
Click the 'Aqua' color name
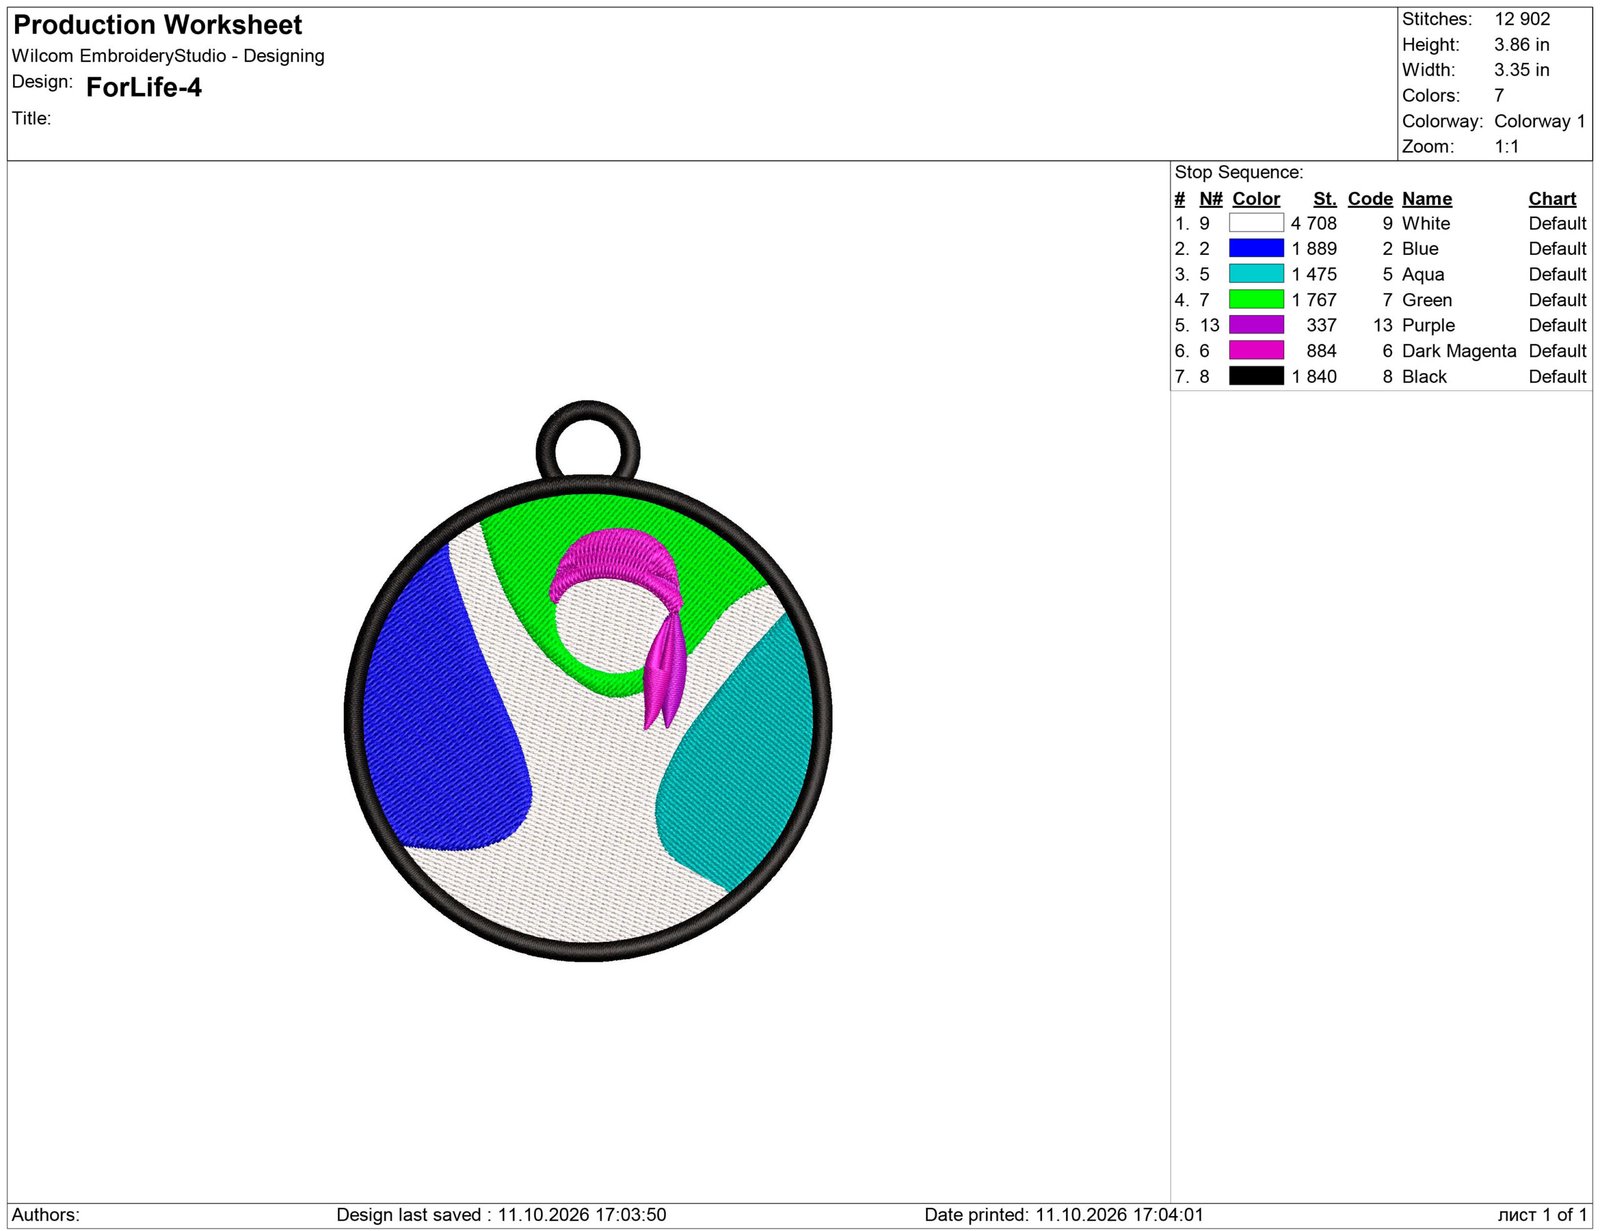1423,274
